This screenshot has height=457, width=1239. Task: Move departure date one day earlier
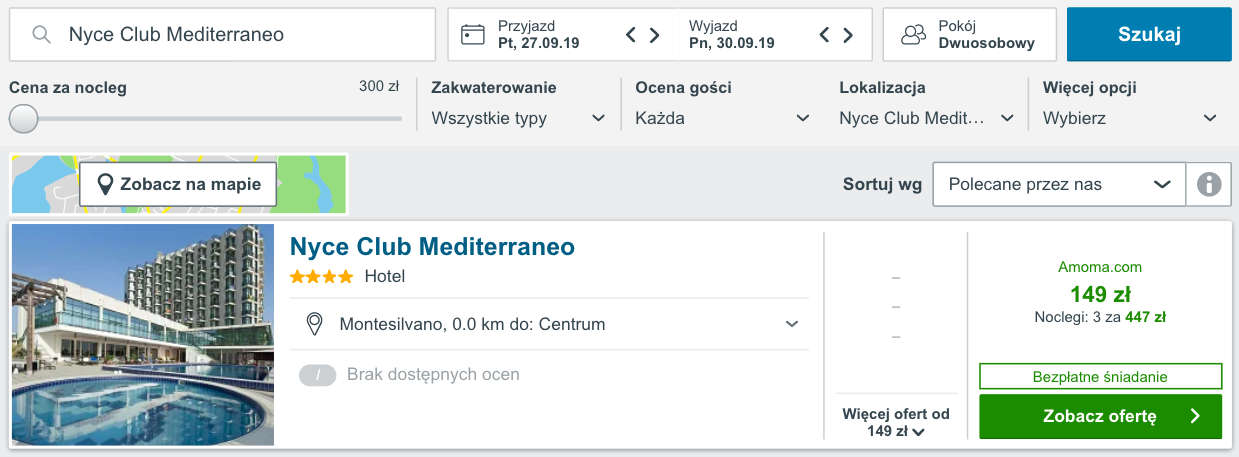[824, 35]
